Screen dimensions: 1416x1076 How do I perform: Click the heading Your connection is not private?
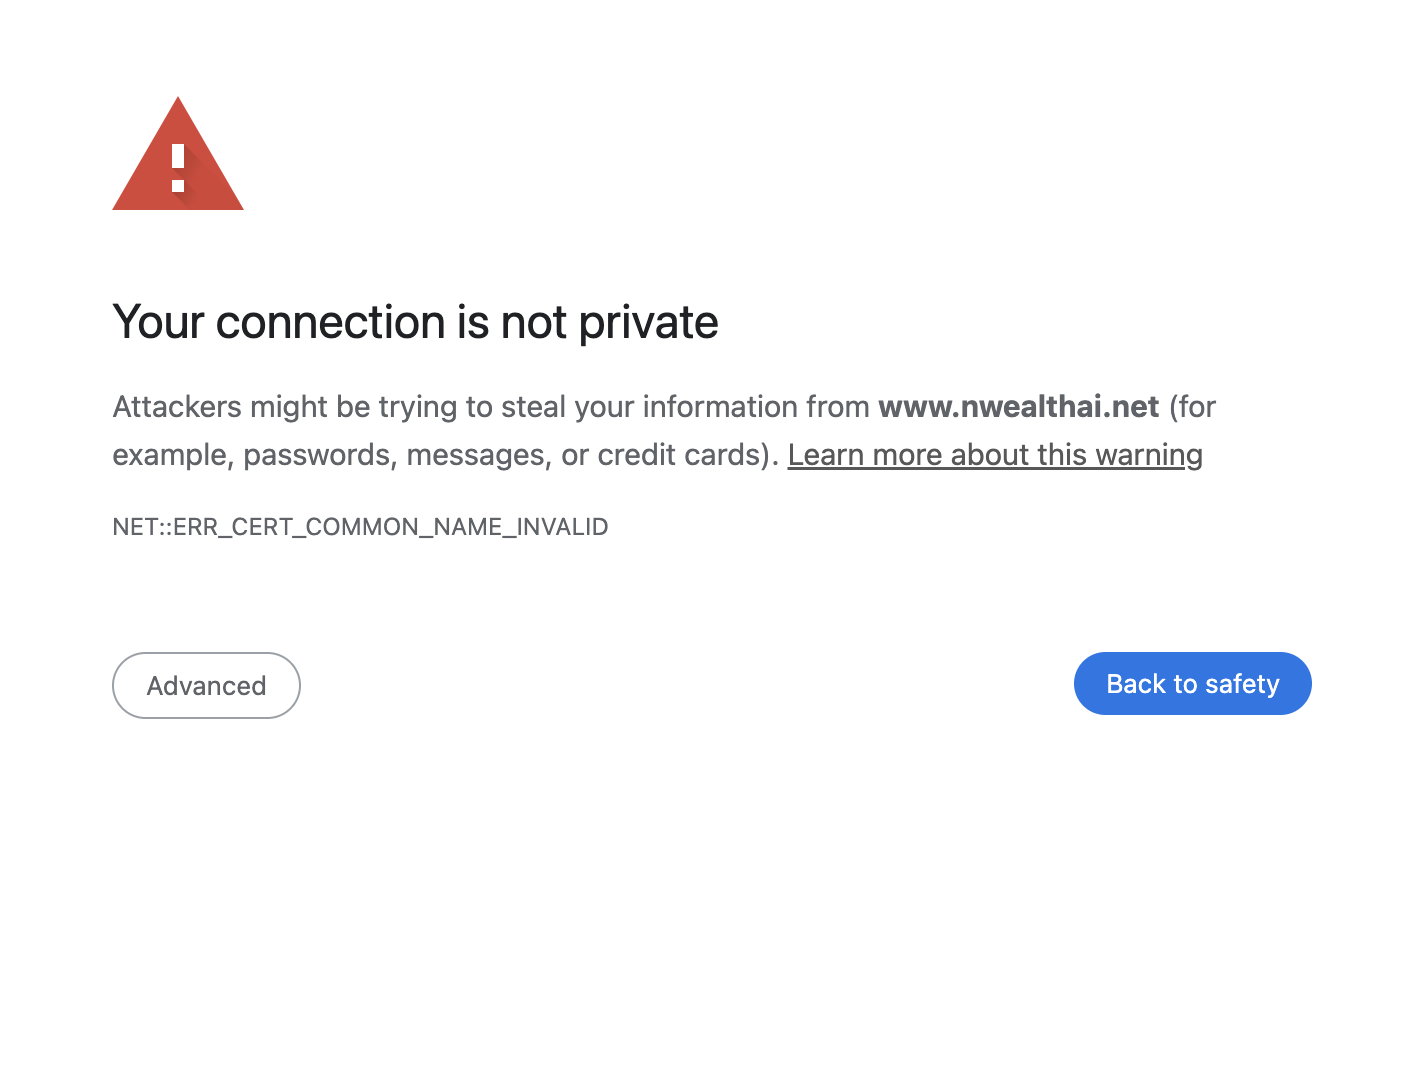pos(415,322)
